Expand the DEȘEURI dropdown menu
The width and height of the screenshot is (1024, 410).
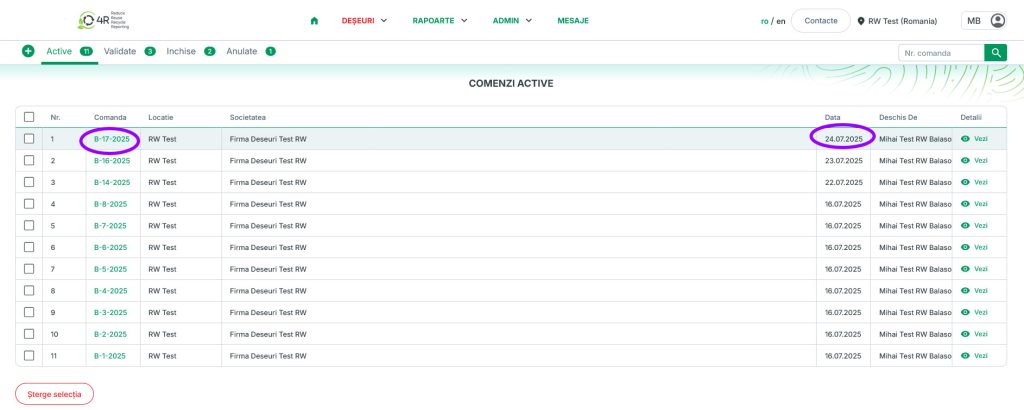click(x=364, y=21)
